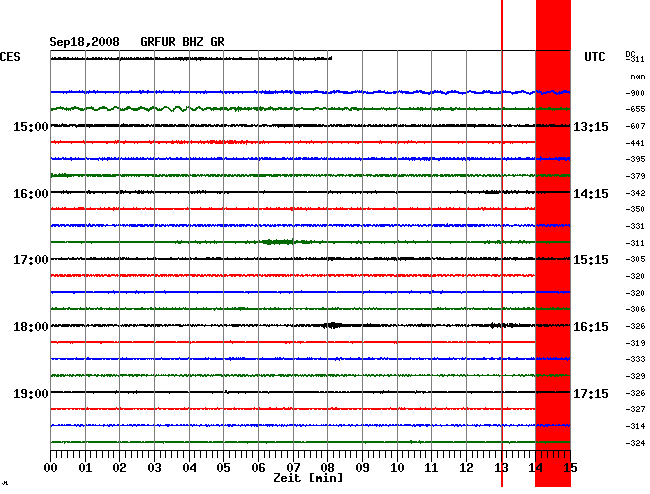650x494 pixels.
Task: Click the 11 minute axis label
Action: click(431, 468)
